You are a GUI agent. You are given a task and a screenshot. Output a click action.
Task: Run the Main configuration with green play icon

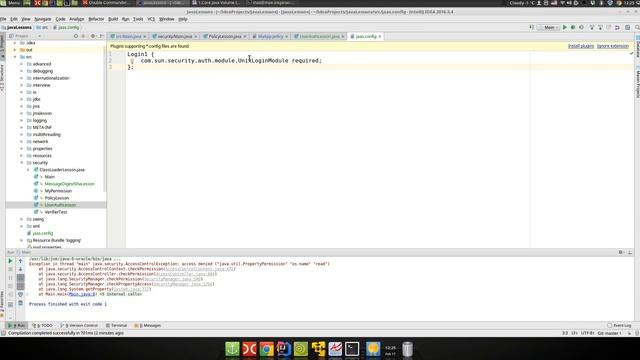[565, 27]
